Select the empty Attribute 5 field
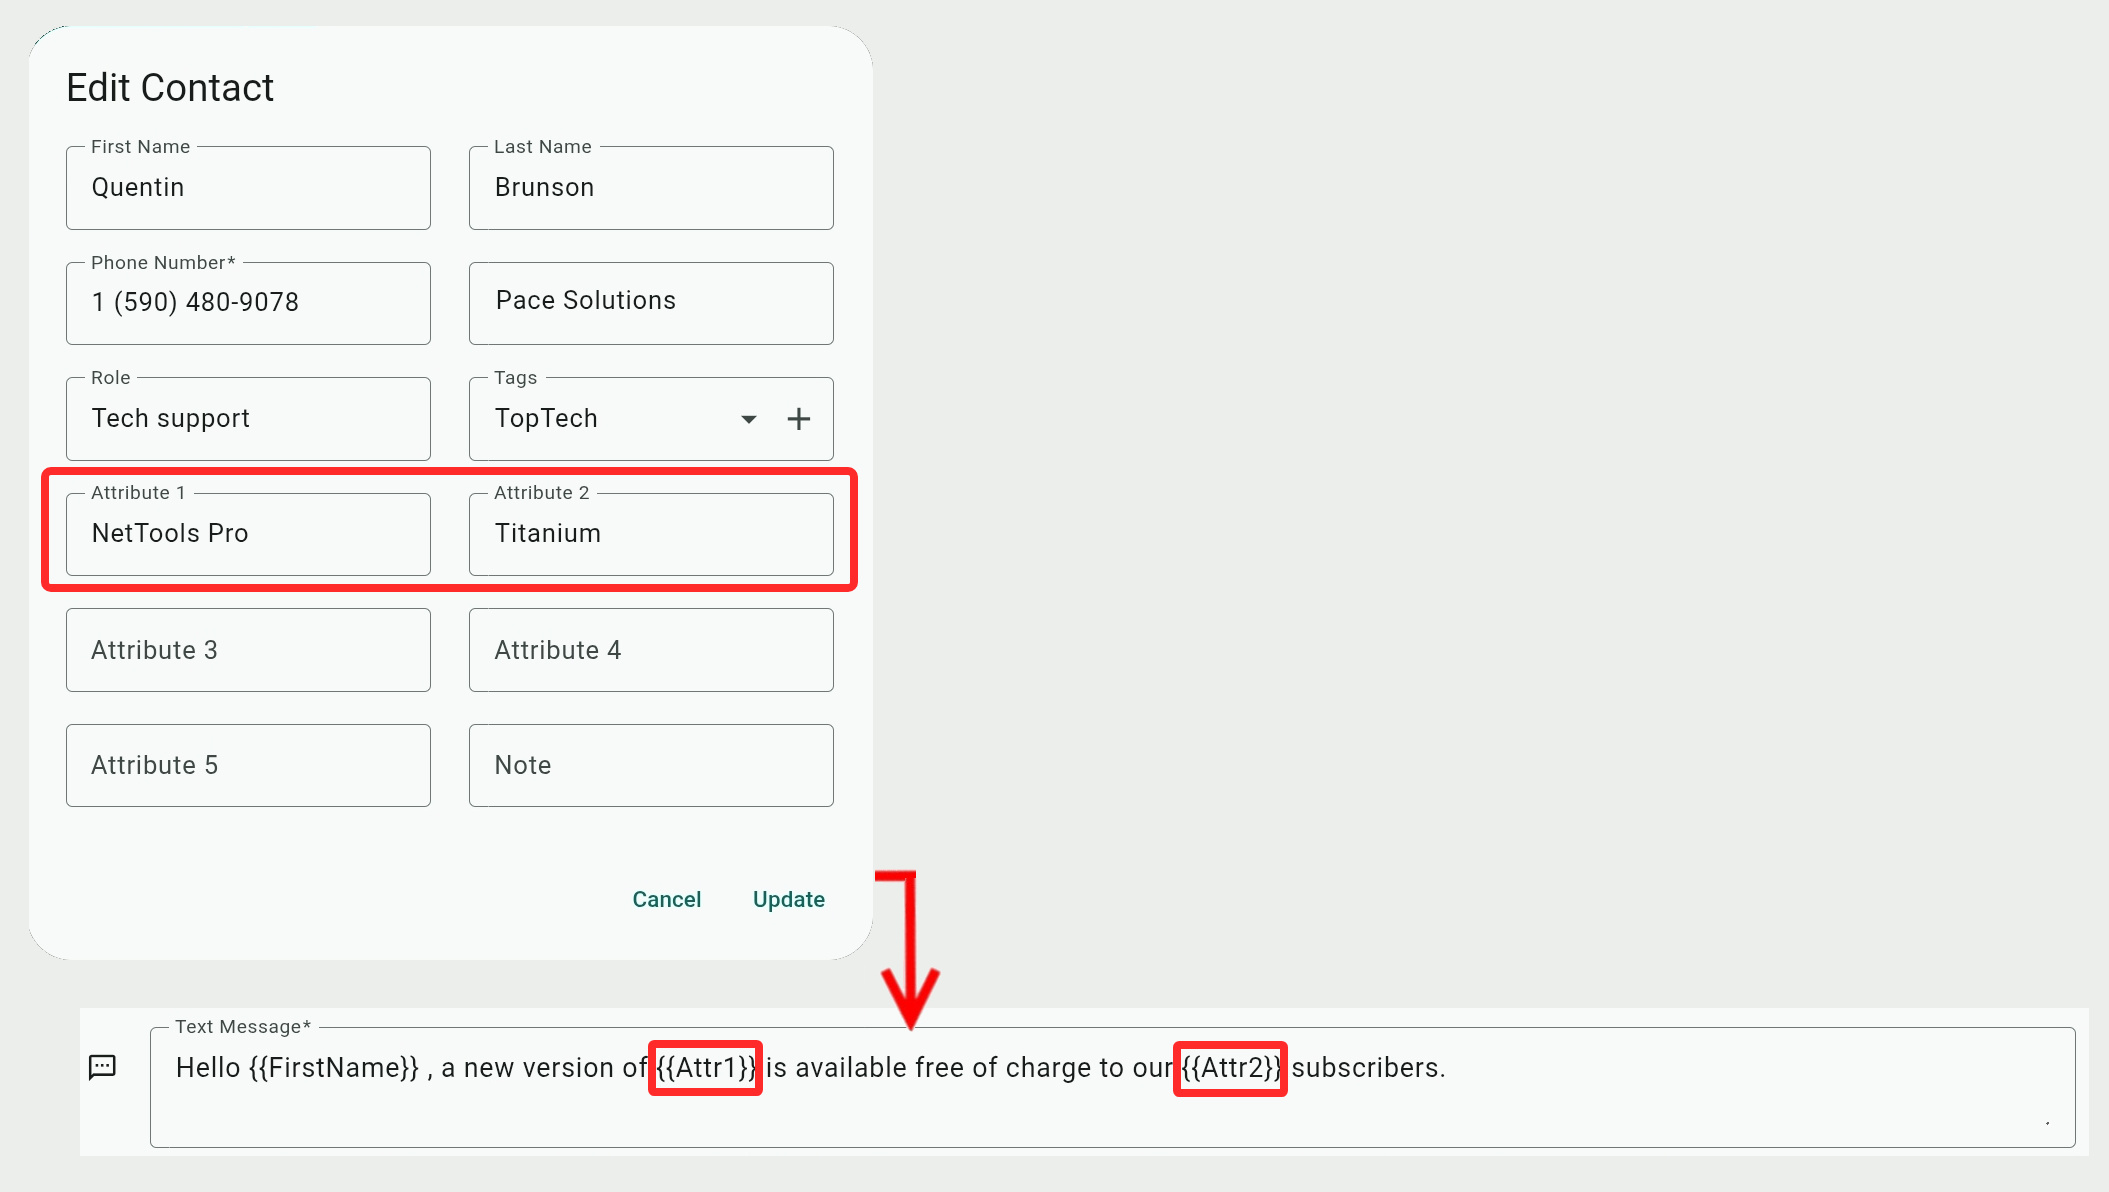Viewport: 2109px width, 1192px height. 248,765
